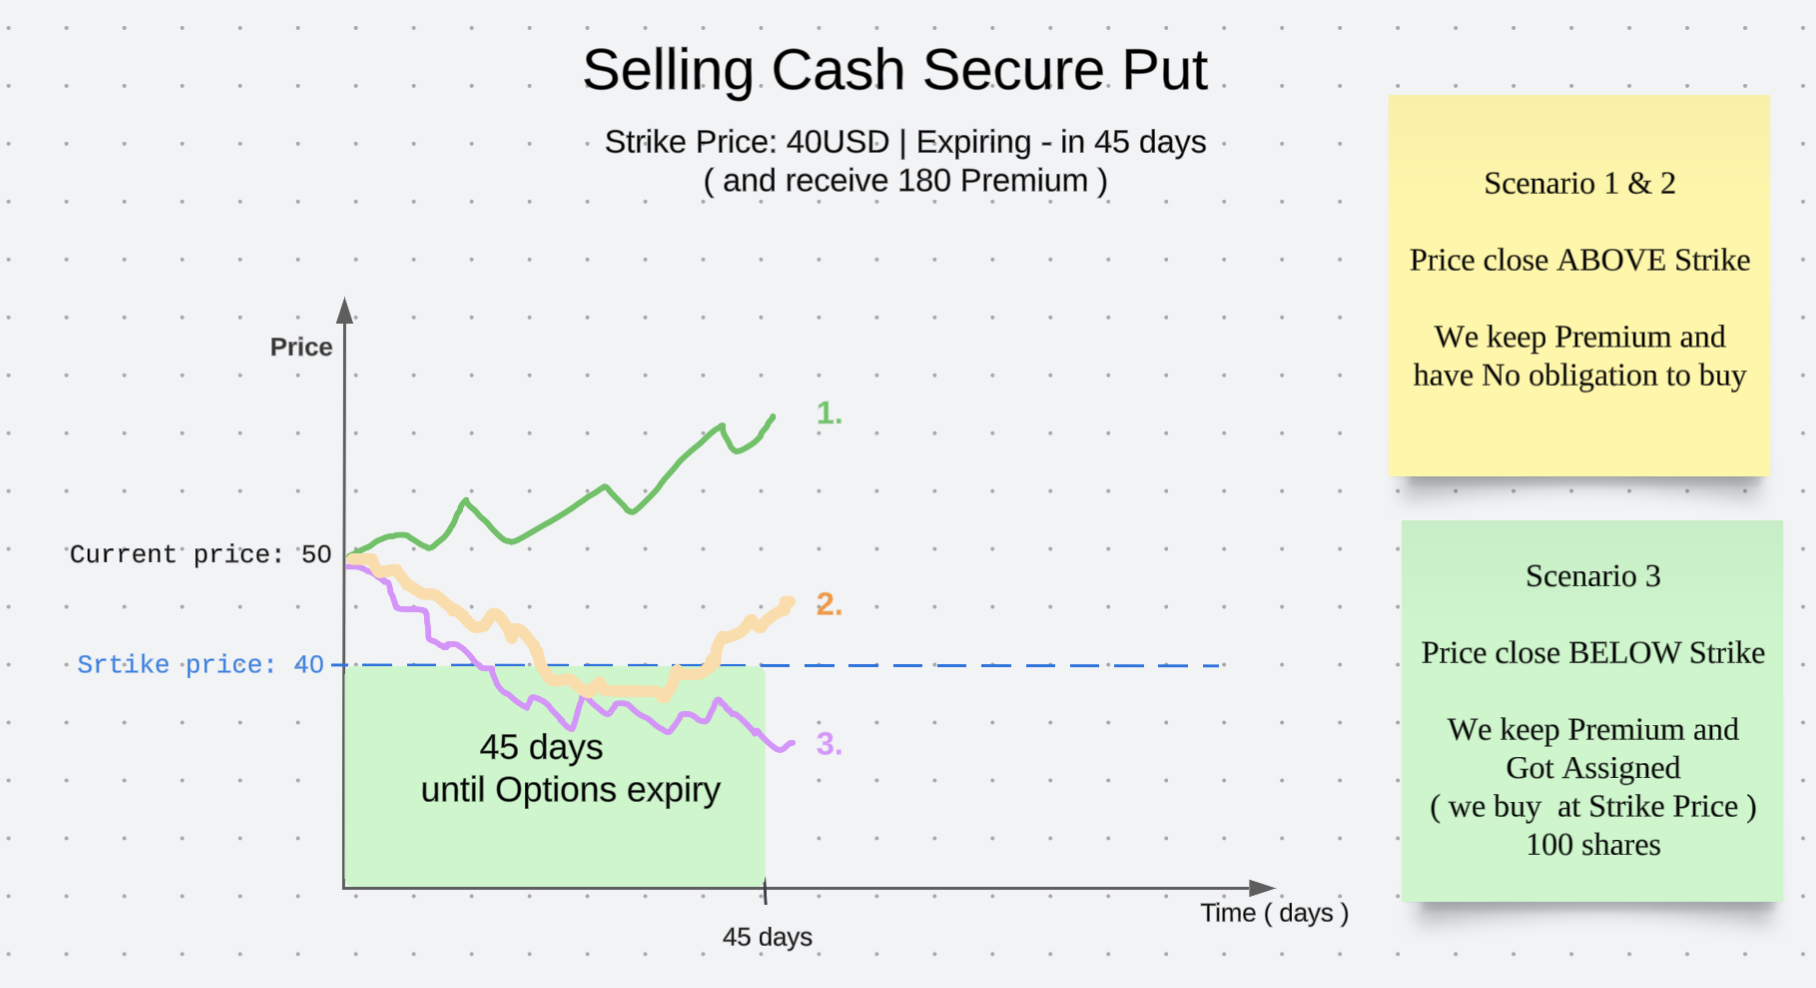Select the "and receive 180 Premium" line
The width and height of the screenshot is (1816, 988).
tap(905, 181)
